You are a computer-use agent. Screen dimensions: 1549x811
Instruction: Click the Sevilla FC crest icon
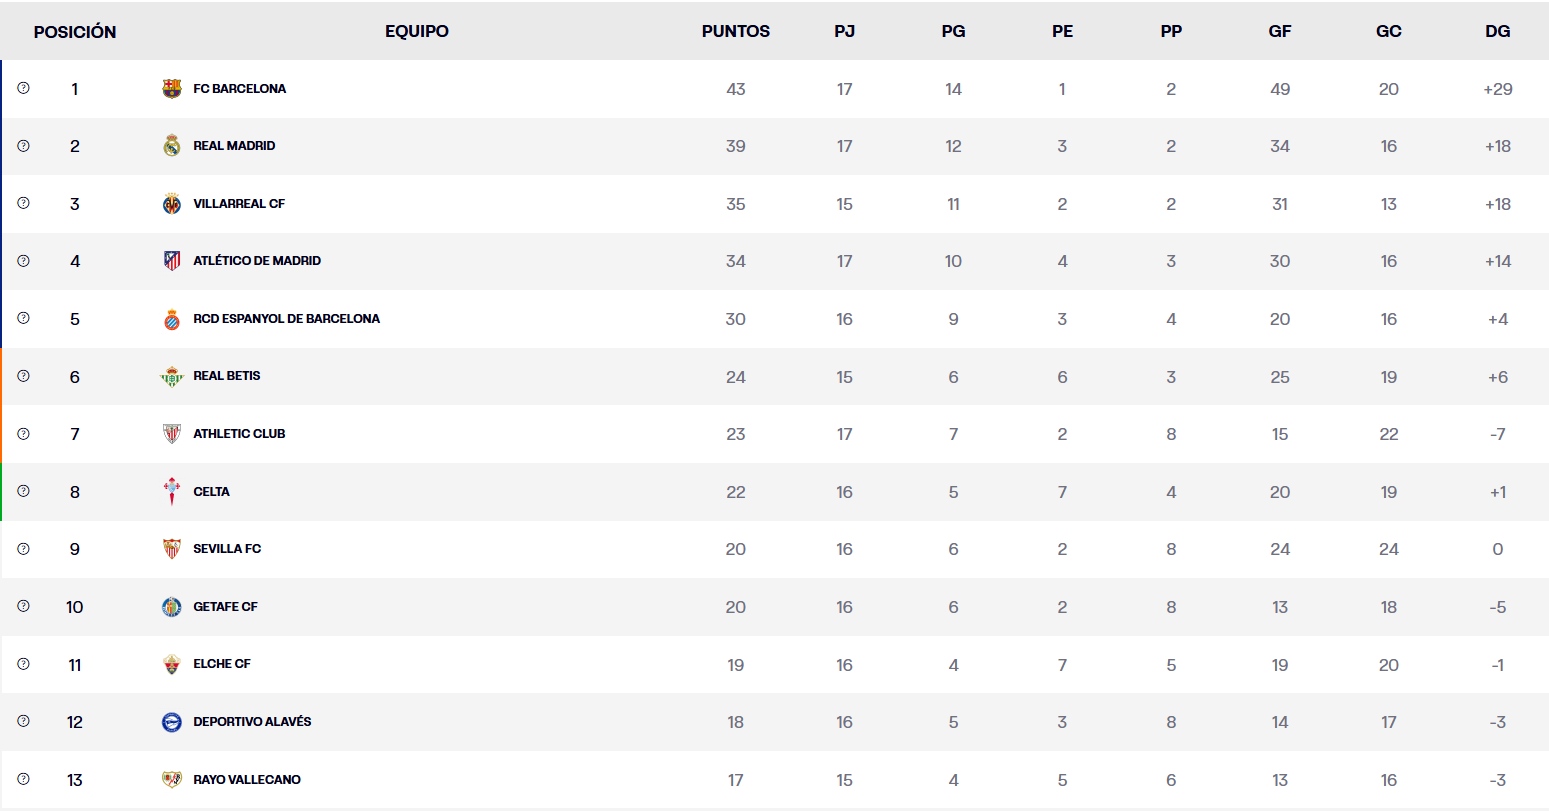pos(172,549)
